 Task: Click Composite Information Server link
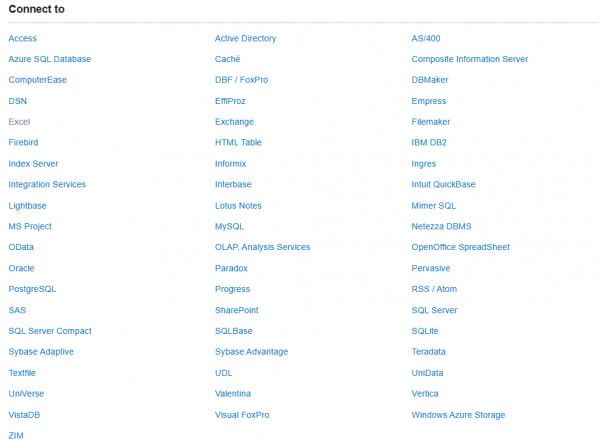[x=470, y=59]
